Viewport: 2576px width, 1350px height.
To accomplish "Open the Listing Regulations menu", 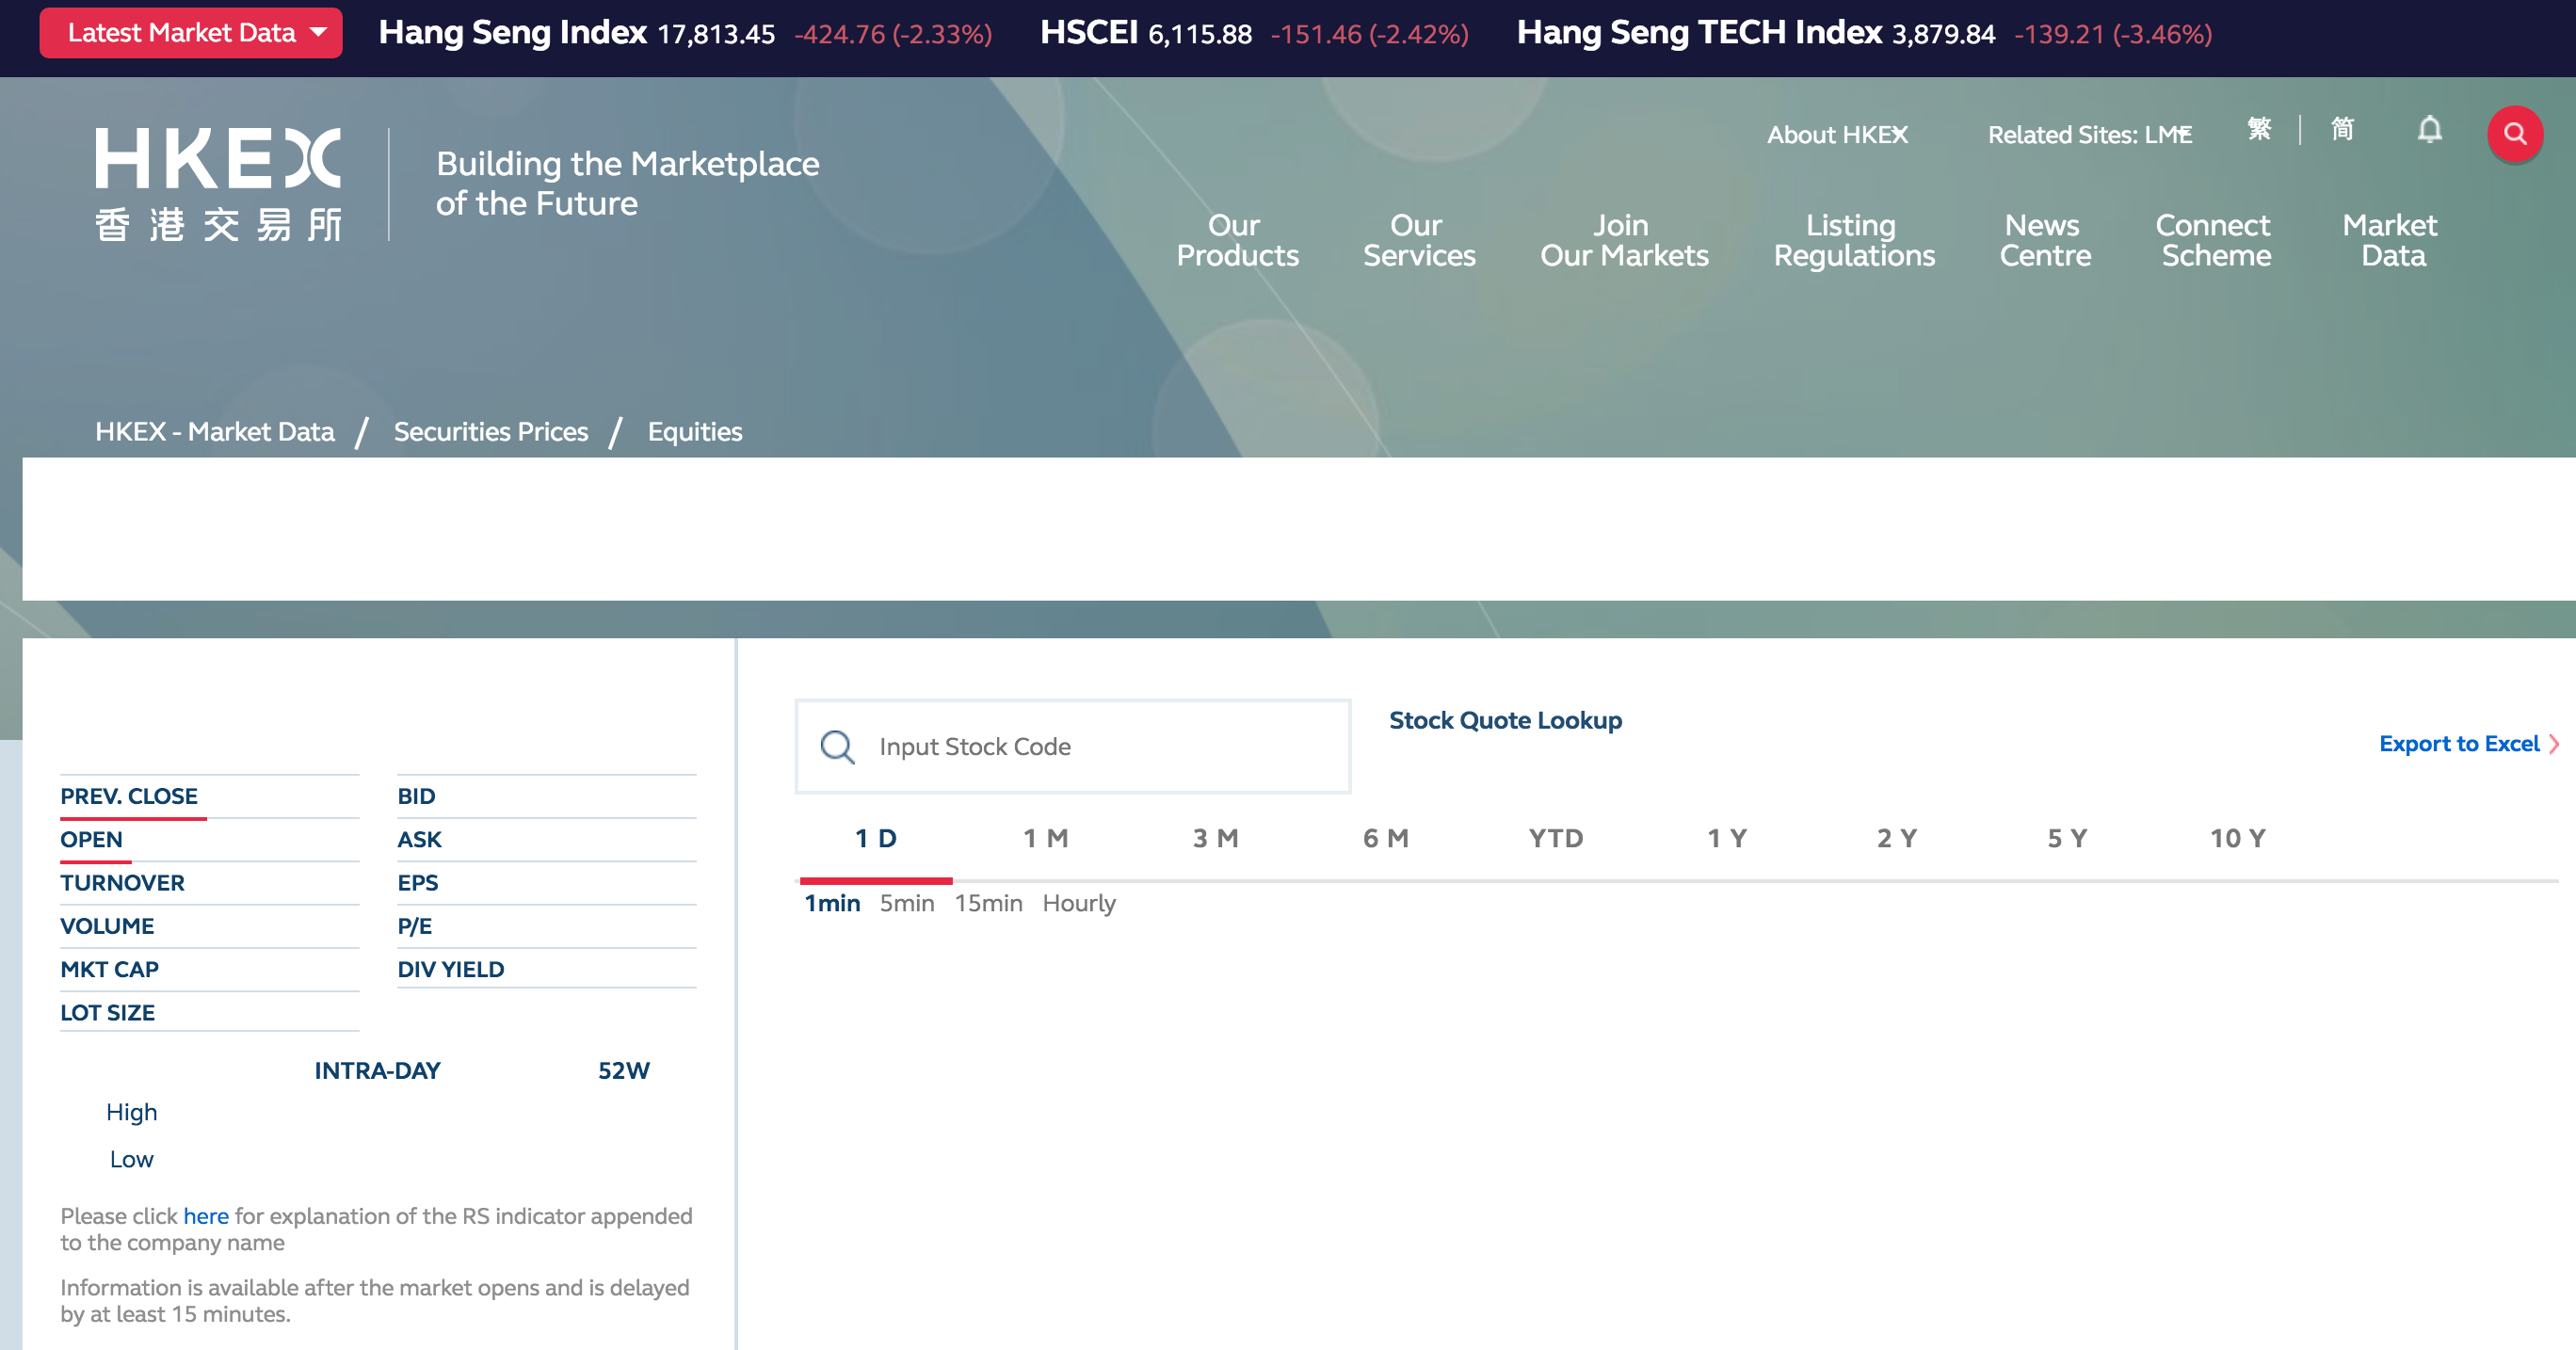I will click(1853, 241).
